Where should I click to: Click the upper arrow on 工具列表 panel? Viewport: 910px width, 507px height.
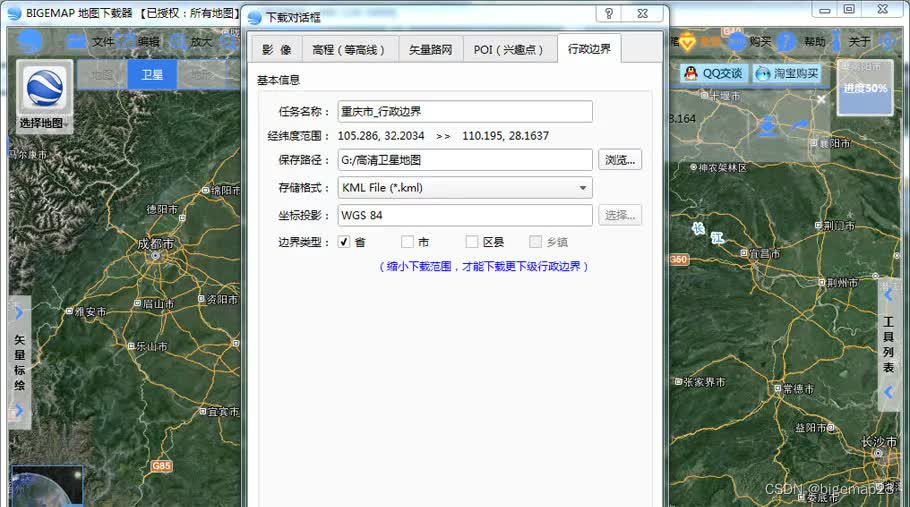tap(888, 295)
